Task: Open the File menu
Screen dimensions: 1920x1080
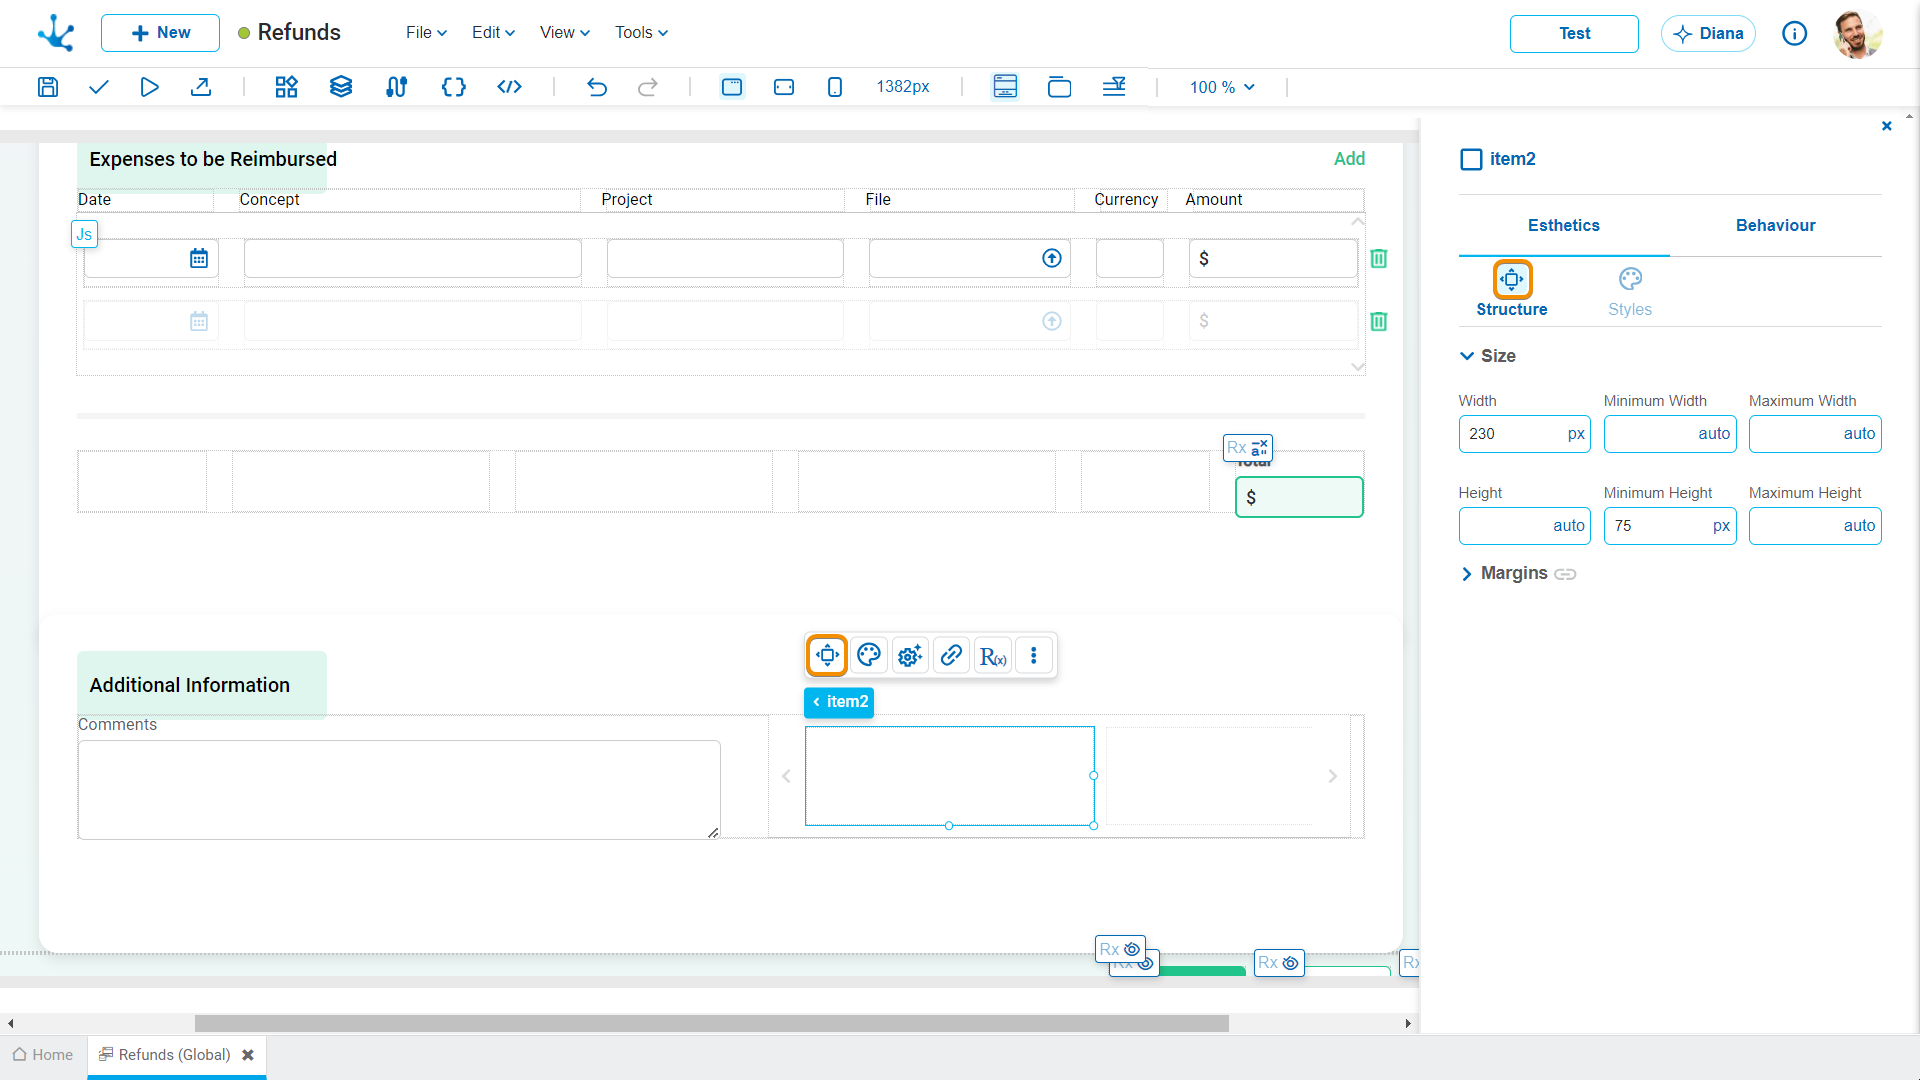Action: click(x=426, y=33)
